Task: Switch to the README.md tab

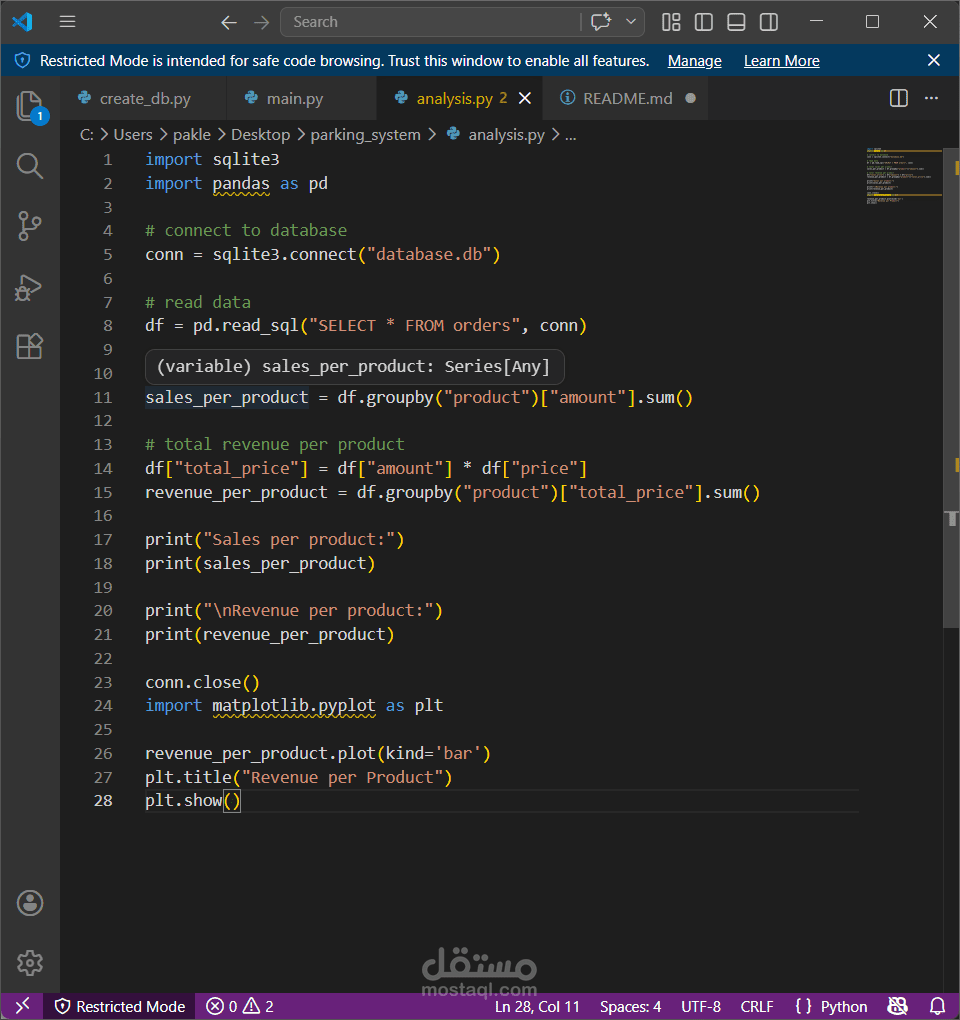Action: 628,98
